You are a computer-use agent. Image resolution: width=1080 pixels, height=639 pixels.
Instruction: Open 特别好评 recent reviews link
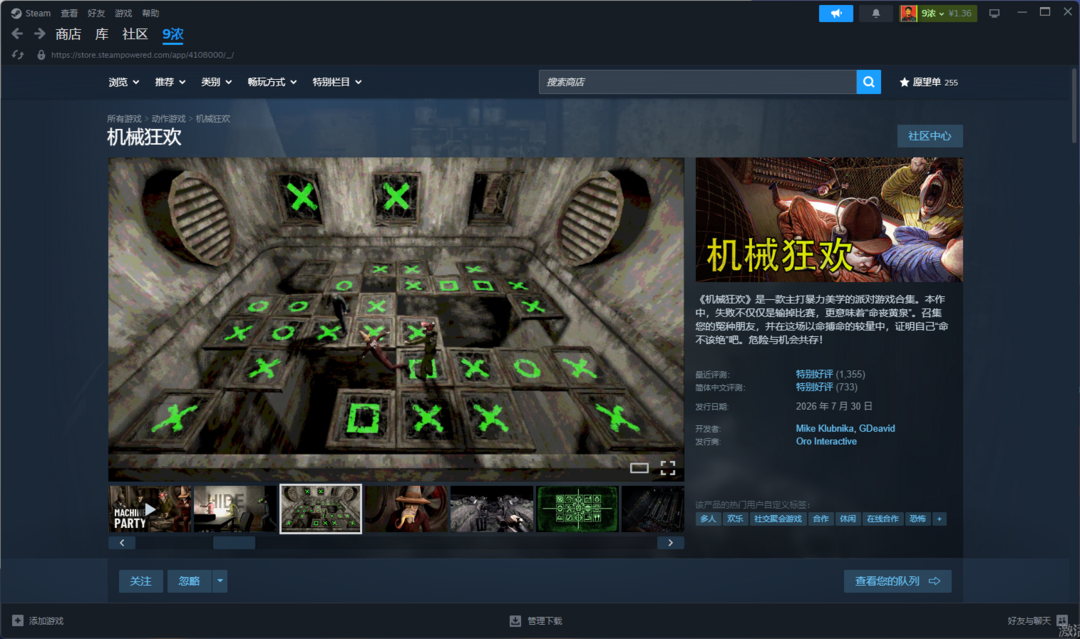pos(814,374)
